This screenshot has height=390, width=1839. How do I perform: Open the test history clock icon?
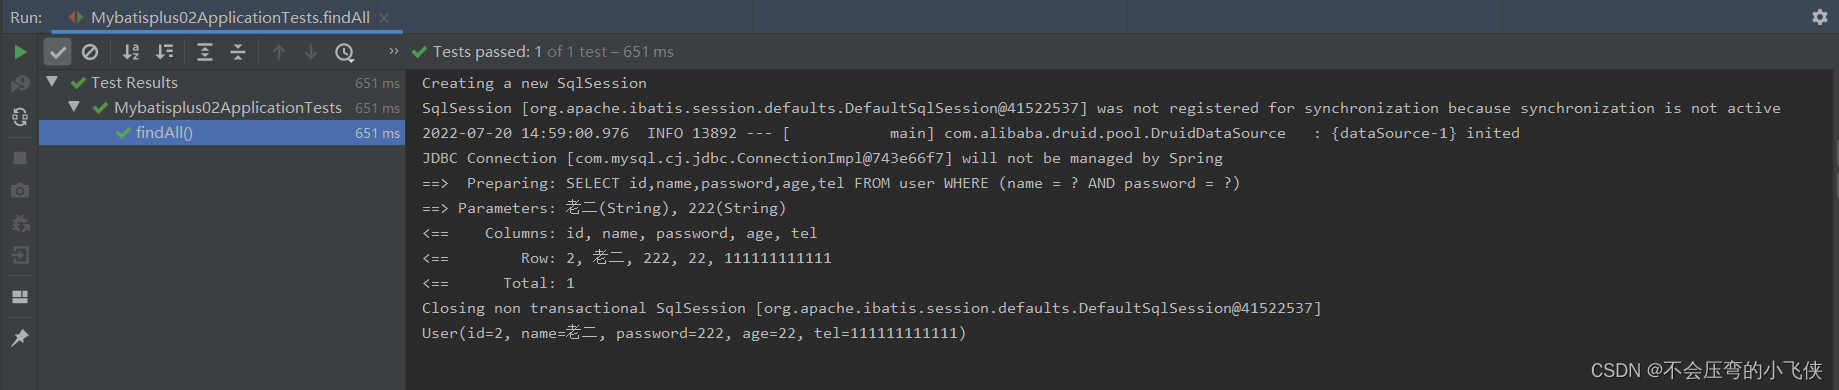[x=345, y=52]
